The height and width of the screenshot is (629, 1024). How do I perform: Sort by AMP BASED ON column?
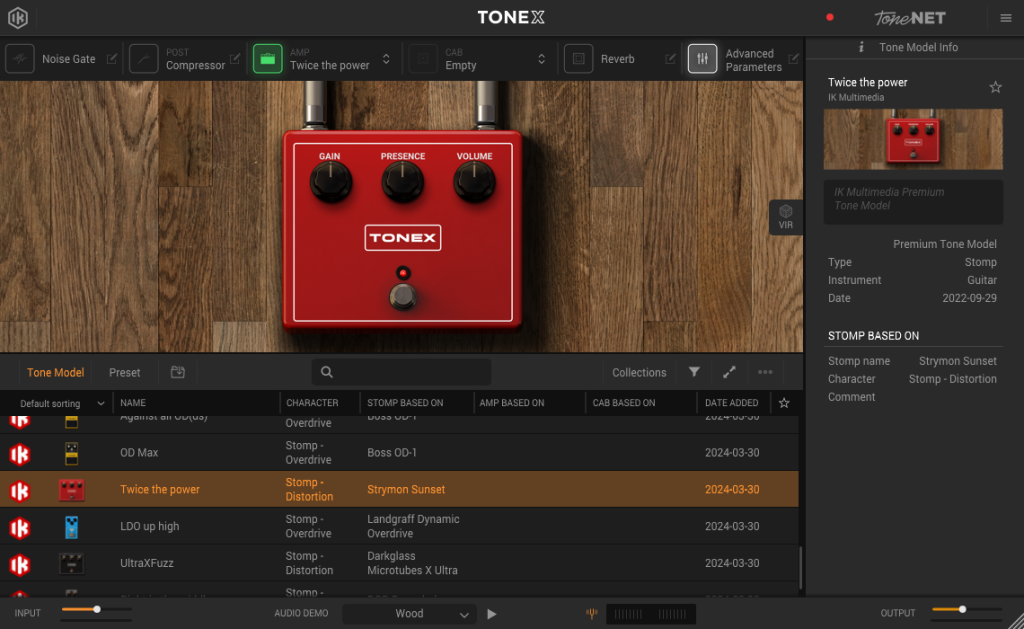[x=512, y=403]
